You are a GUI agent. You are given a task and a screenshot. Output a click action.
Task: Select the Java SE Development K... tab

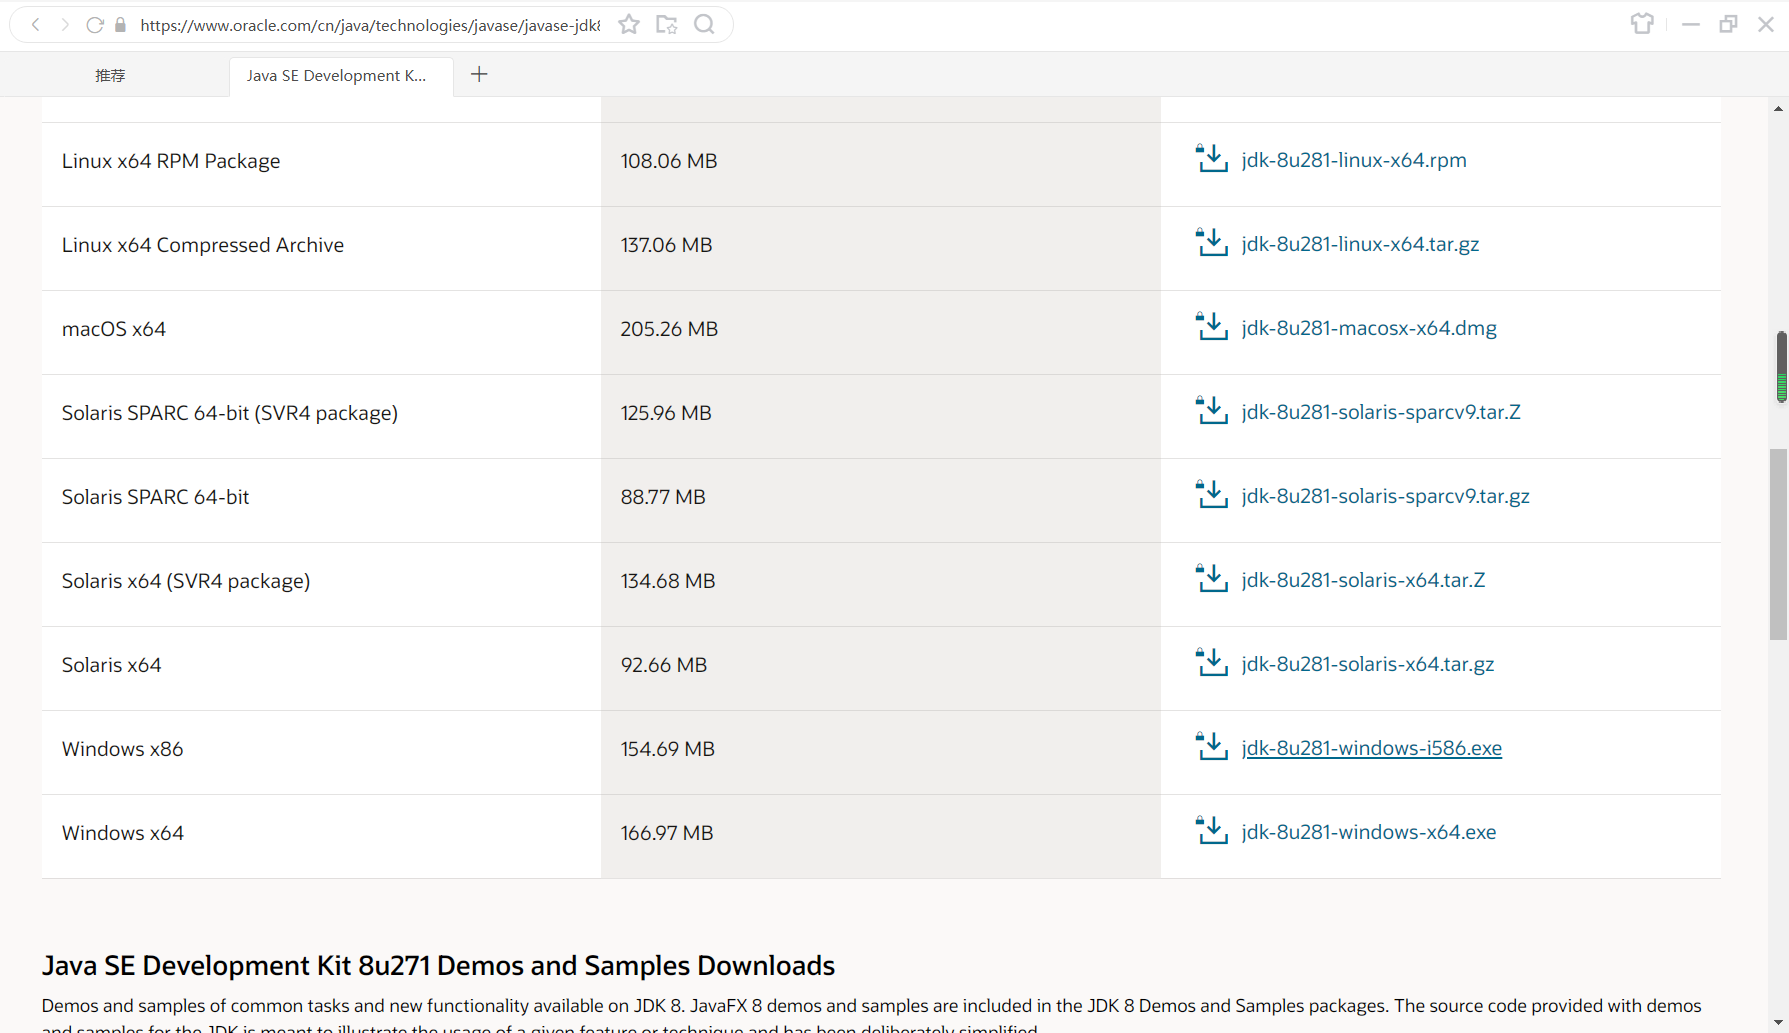pyautogui.click(x=341, y=76)
